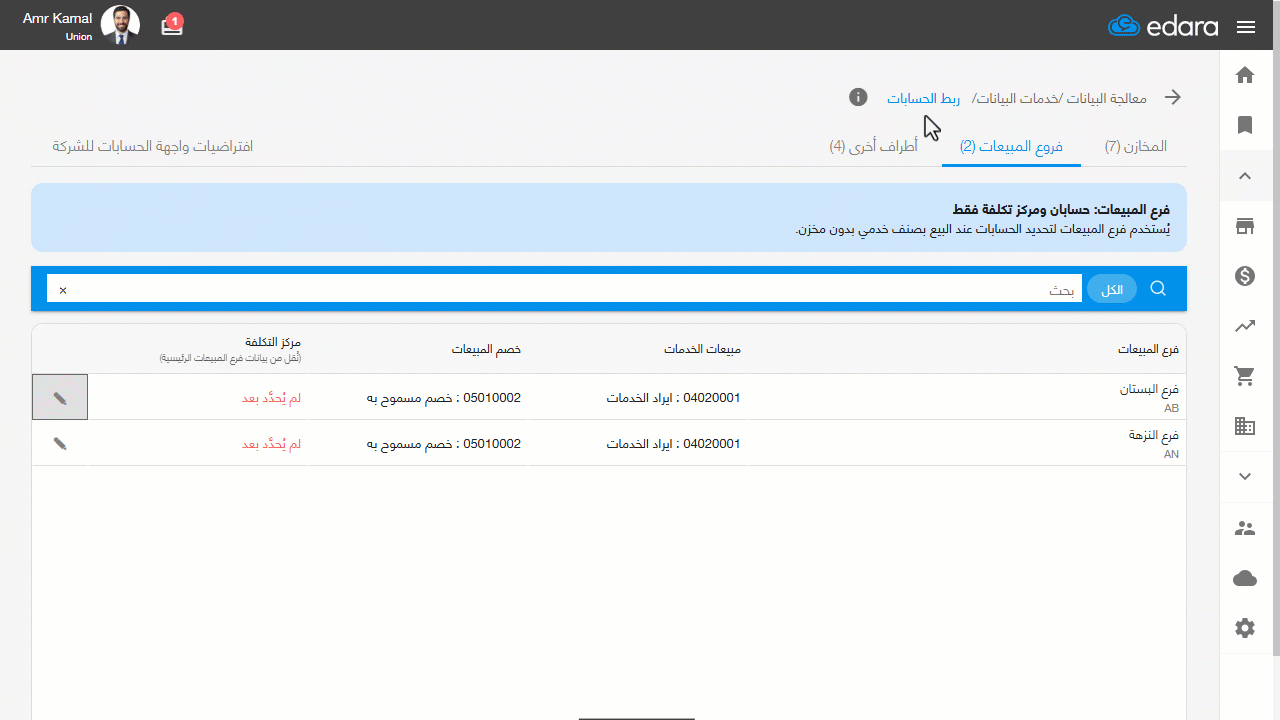Clear the search field with ×

(63, 290)
